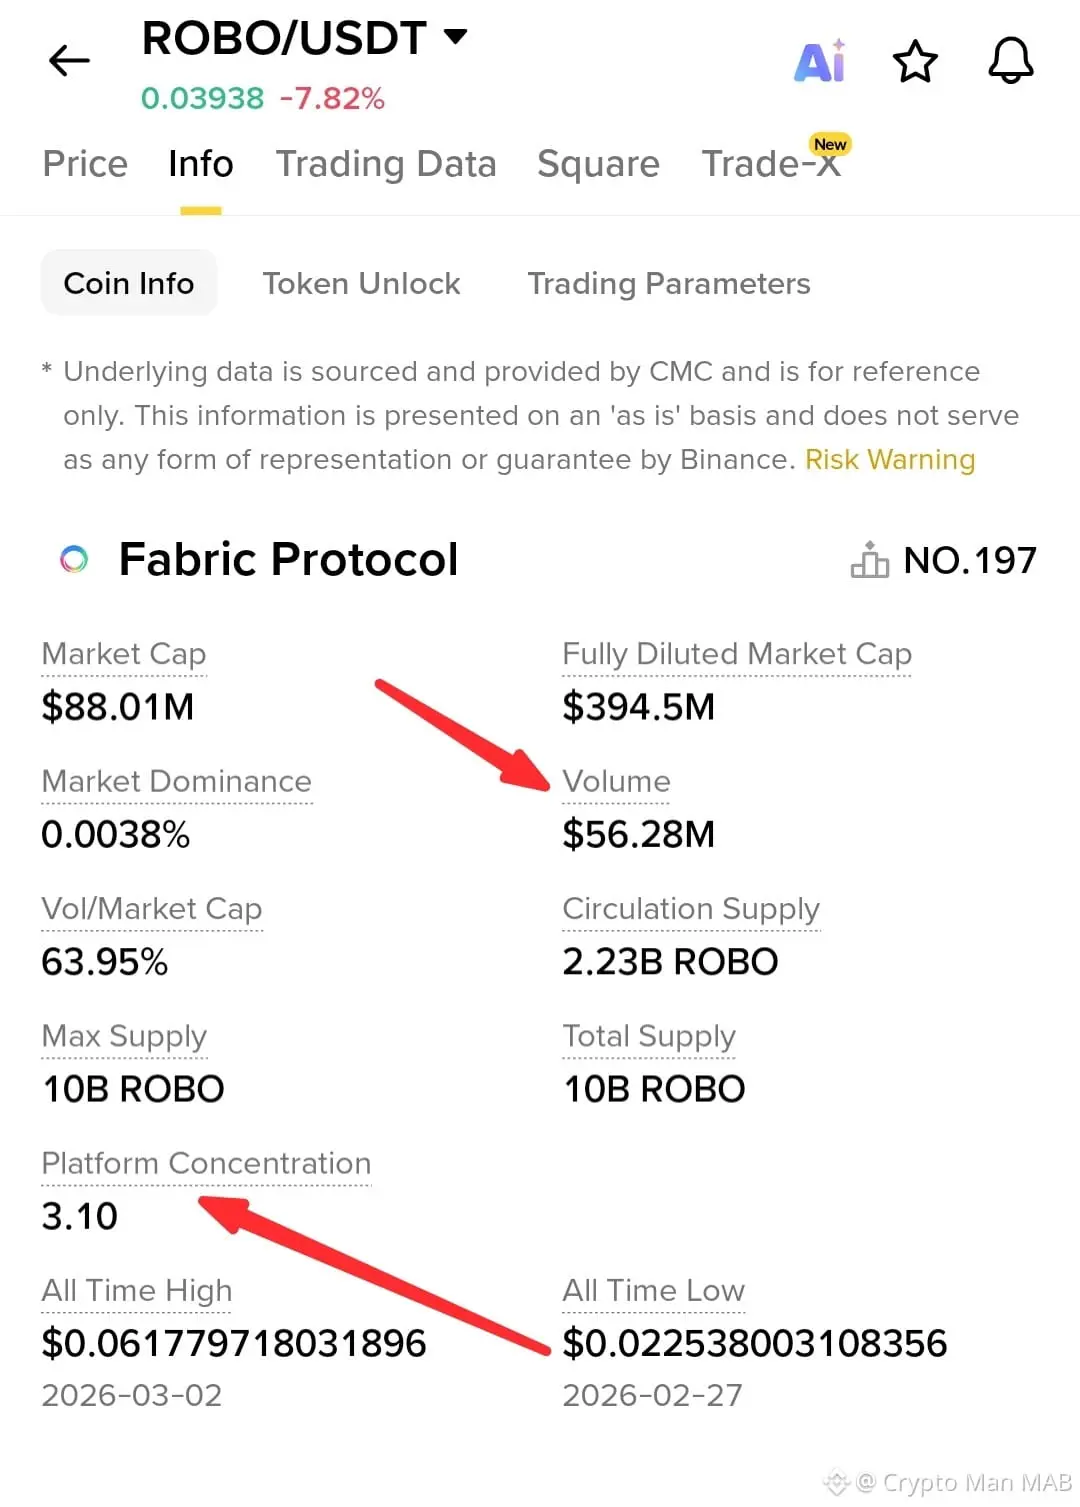
Task: Open the Trading Data tab
Action: tap(386, 164)
